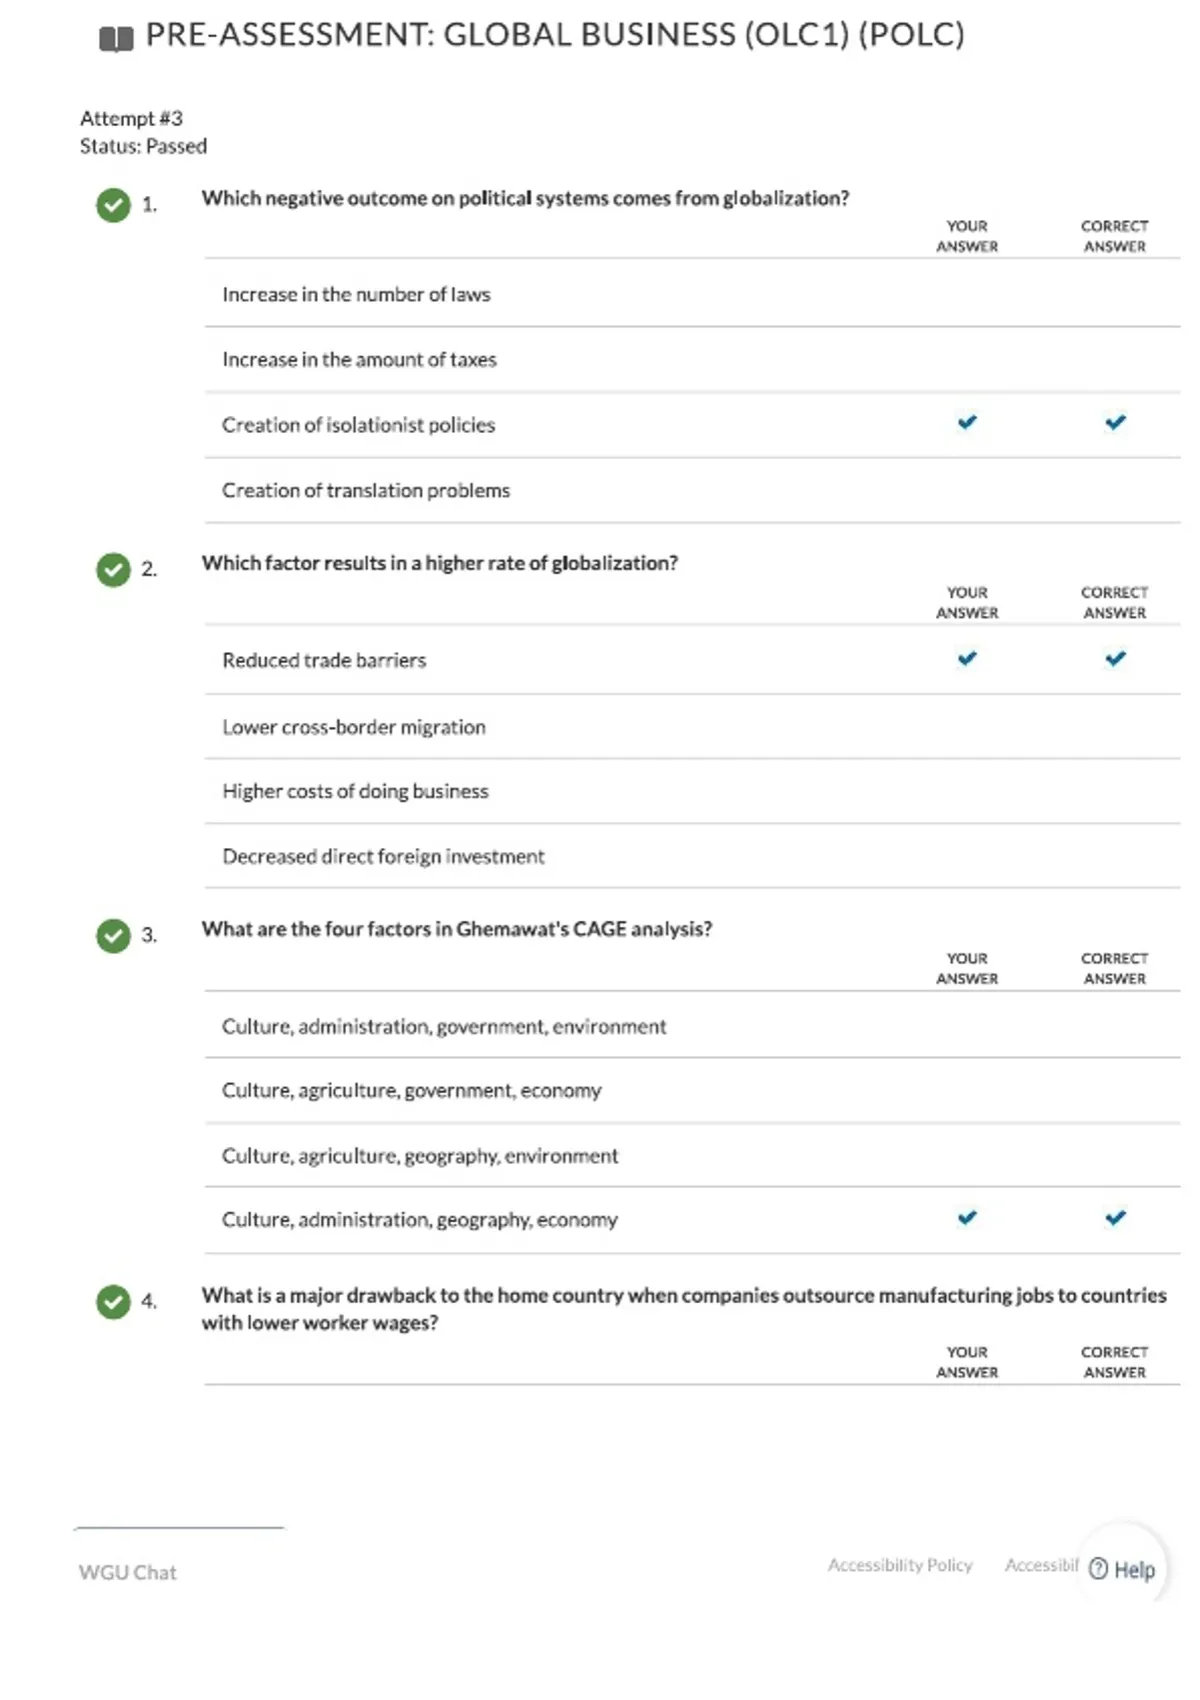Click your-answer checkmark for administration, geography, economy

967,1217
